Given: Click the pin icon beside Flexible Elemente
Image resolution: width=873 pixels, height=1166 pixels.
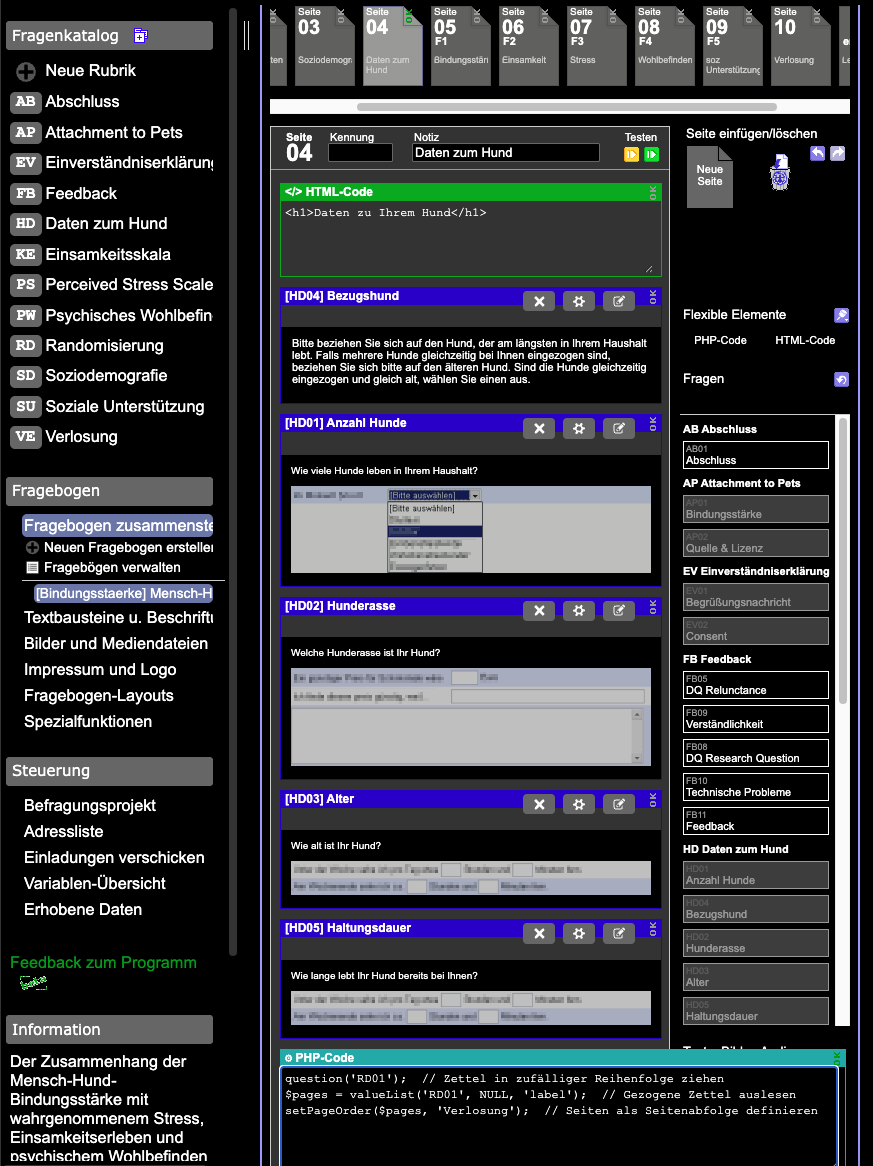Looking at the screenshot, I should click(x=841, y=315).
